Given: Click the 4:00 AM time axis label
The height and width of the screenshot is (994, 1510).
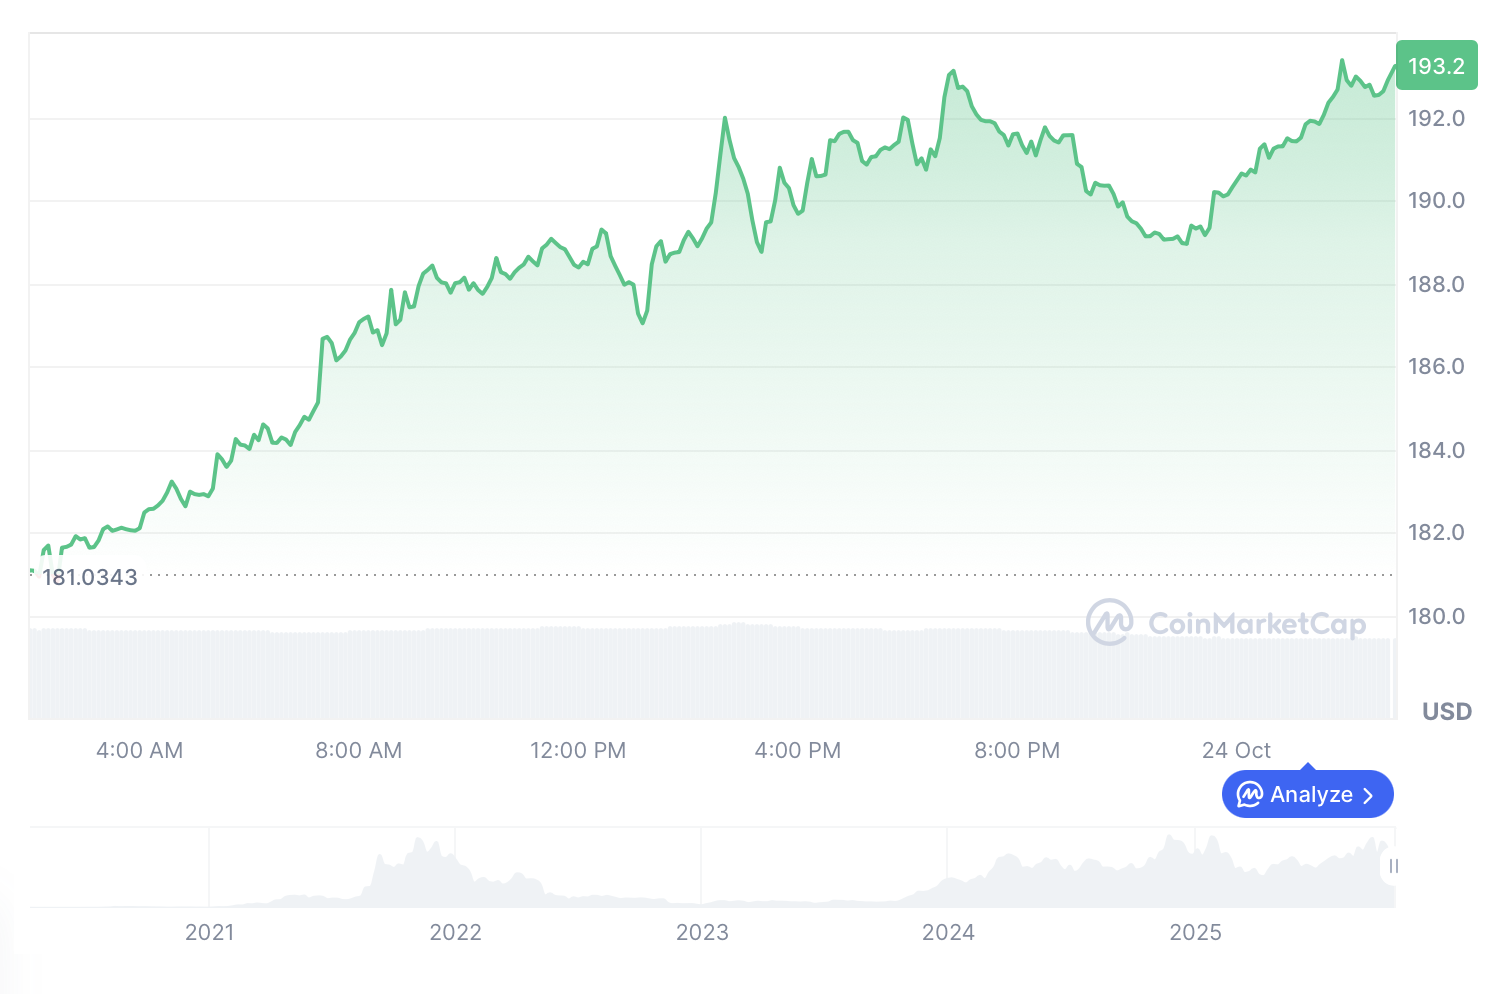Looking at the screenshot, I should coord(140,750).
